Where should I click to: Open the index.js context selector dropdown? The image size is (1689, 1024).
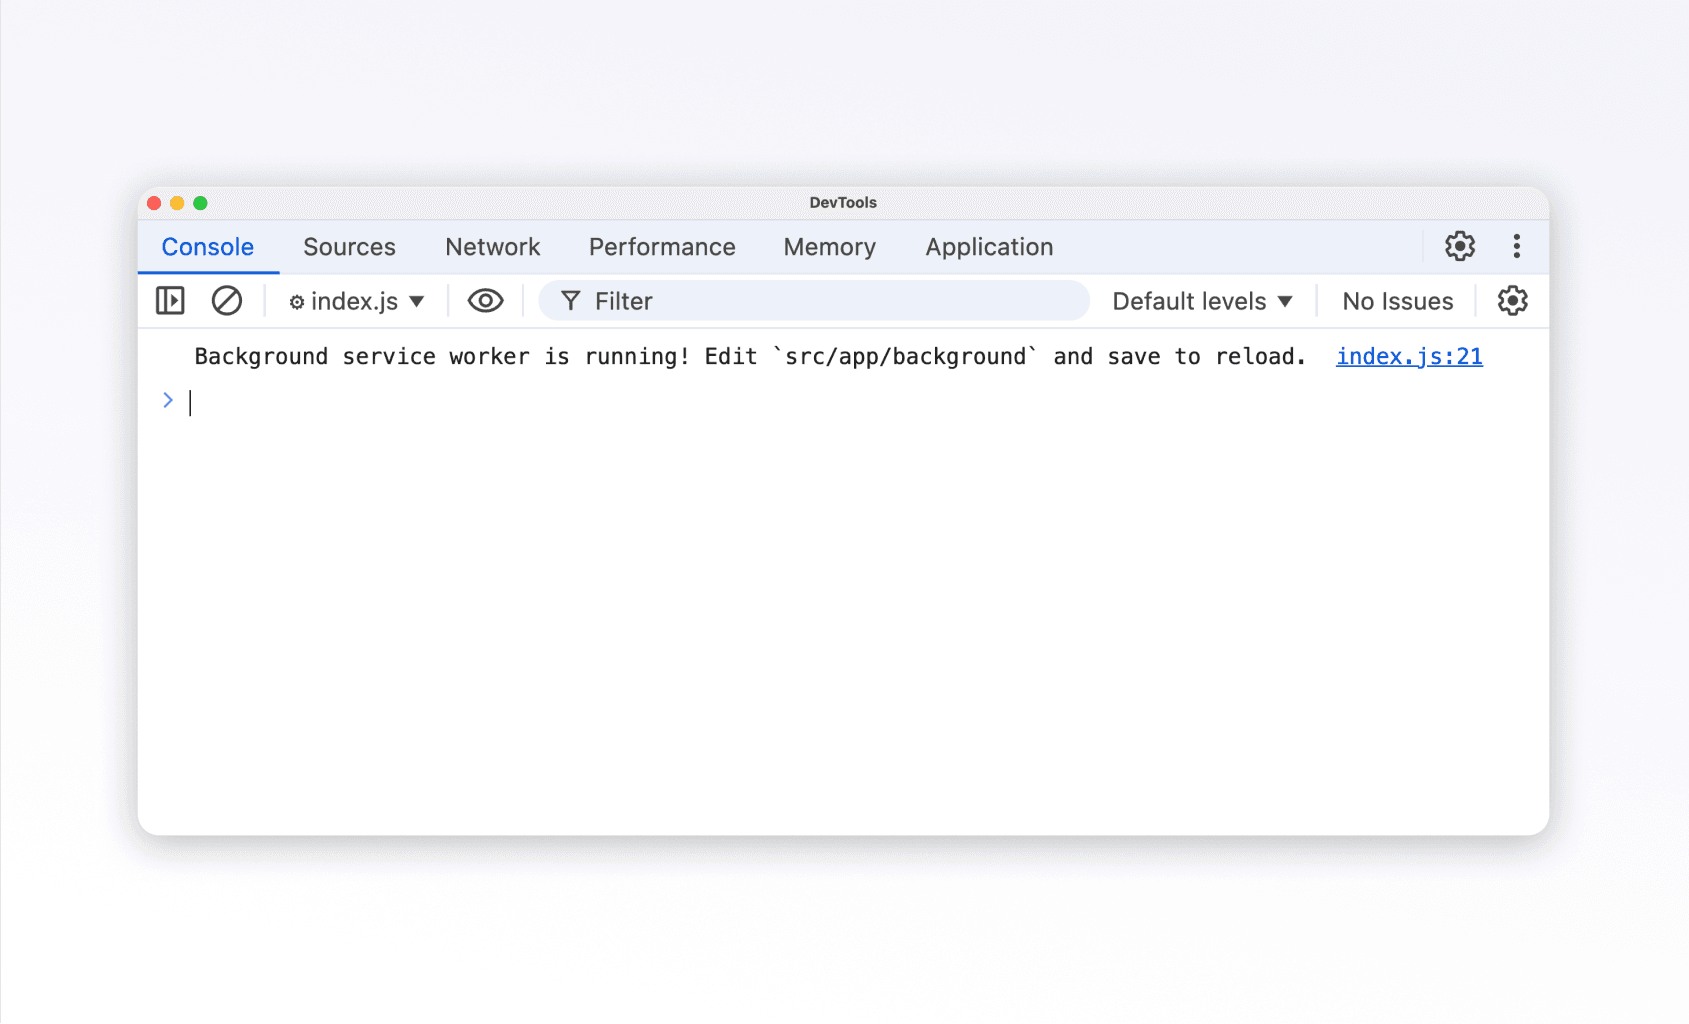[357, 301]
